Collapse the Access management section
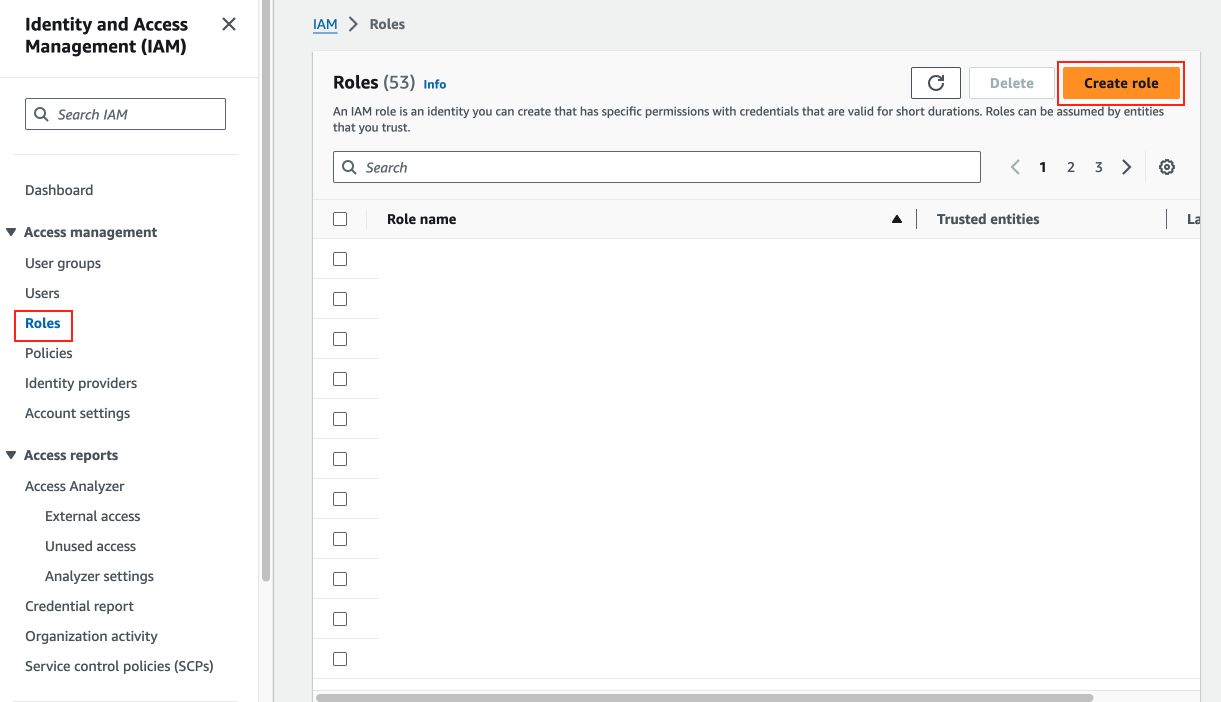Image resolution: width=1221 pixels, height=702 pixels. tap(11, 232)
